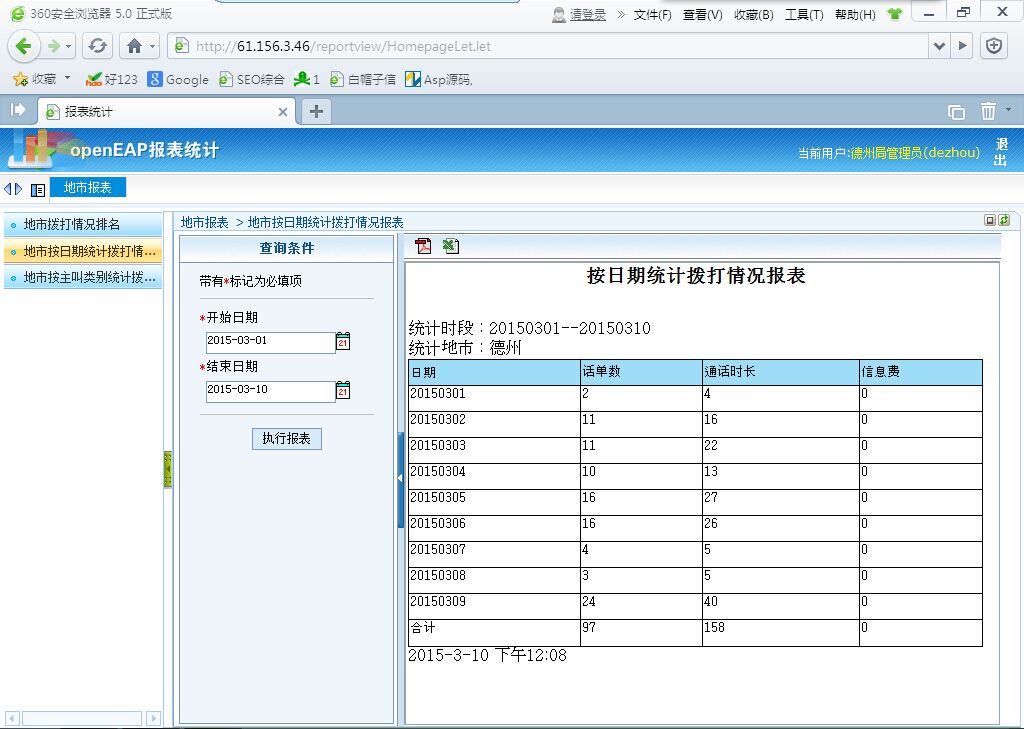Open 地市按主叫类别统计拨... menu item
This screenshot has height=729, width=1024.
pos(83,278)
